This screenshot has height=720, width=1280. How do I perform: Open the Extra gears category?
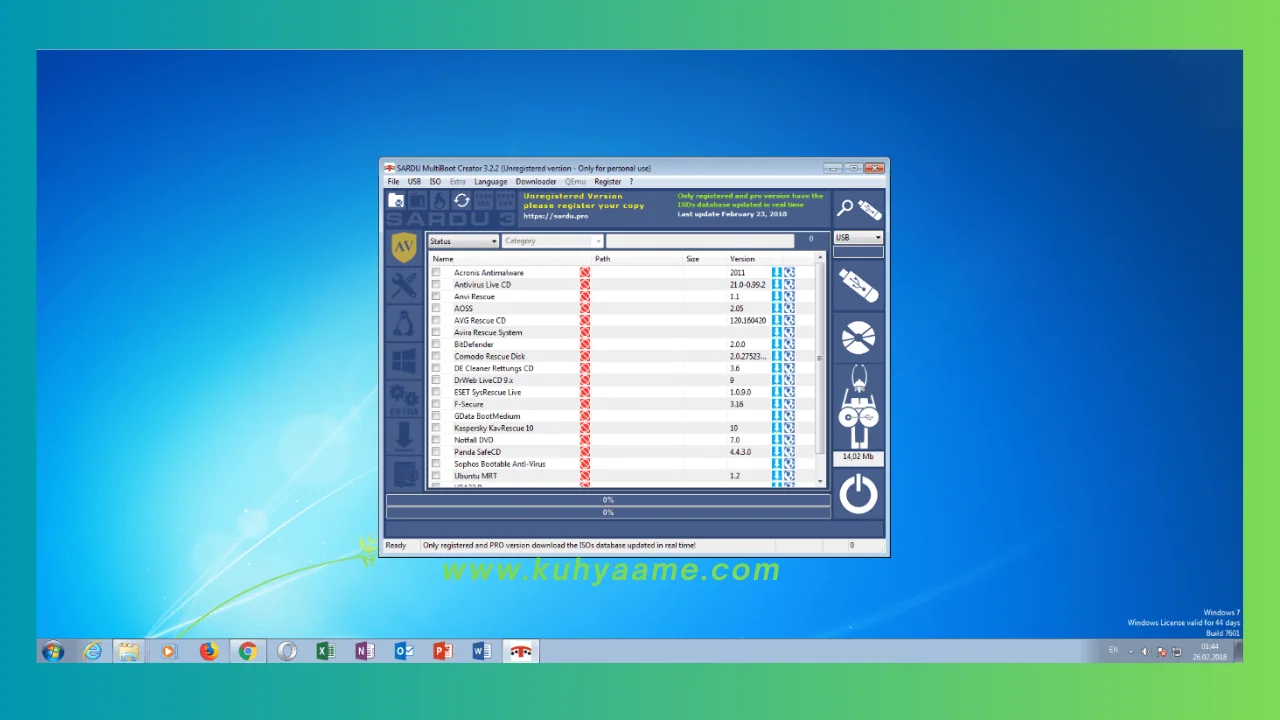coord(404,399)
